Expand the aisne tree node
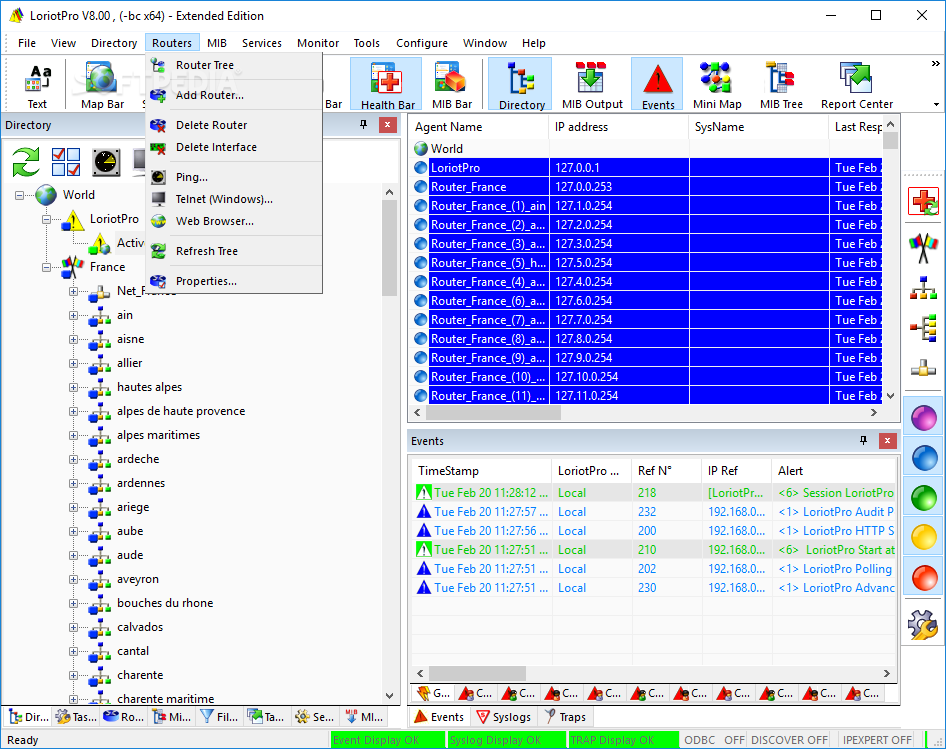 73,339
